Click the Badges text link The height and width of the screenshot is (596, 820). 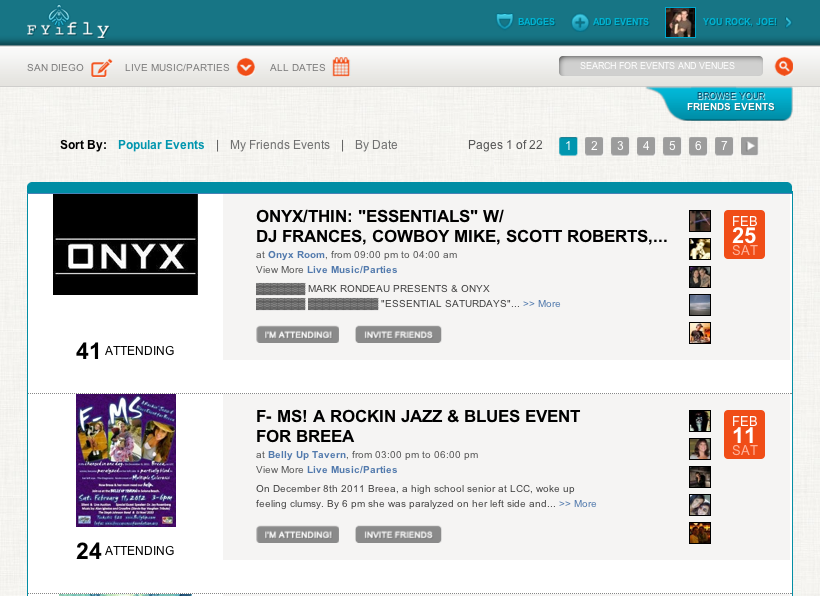tap(536, 22)
